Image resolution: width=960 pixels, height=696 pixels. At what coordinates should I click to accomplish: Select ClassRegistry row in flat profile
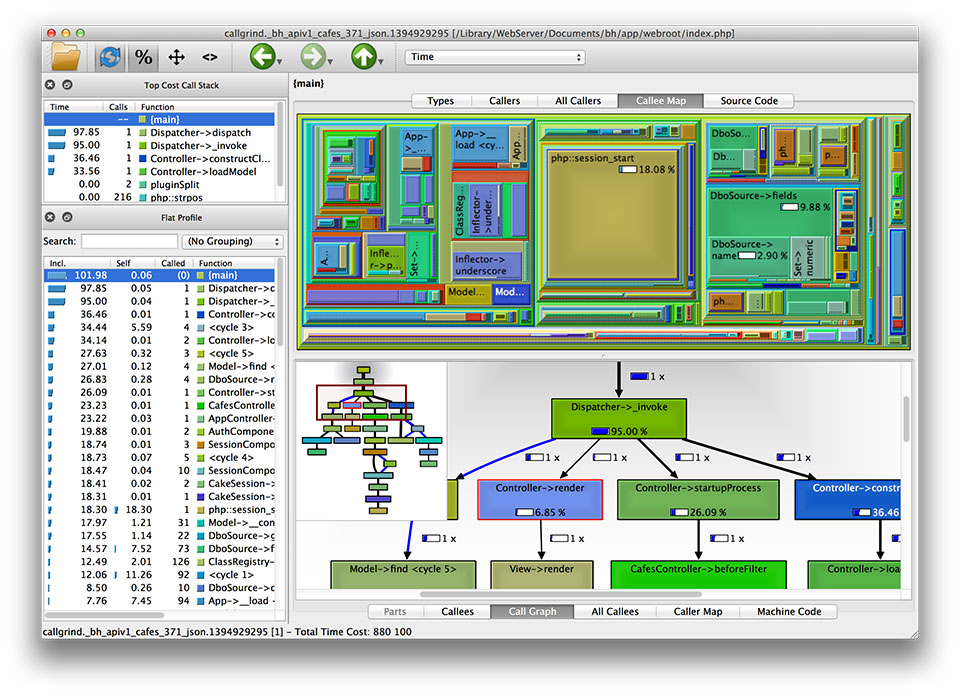[x=159, y=561]
